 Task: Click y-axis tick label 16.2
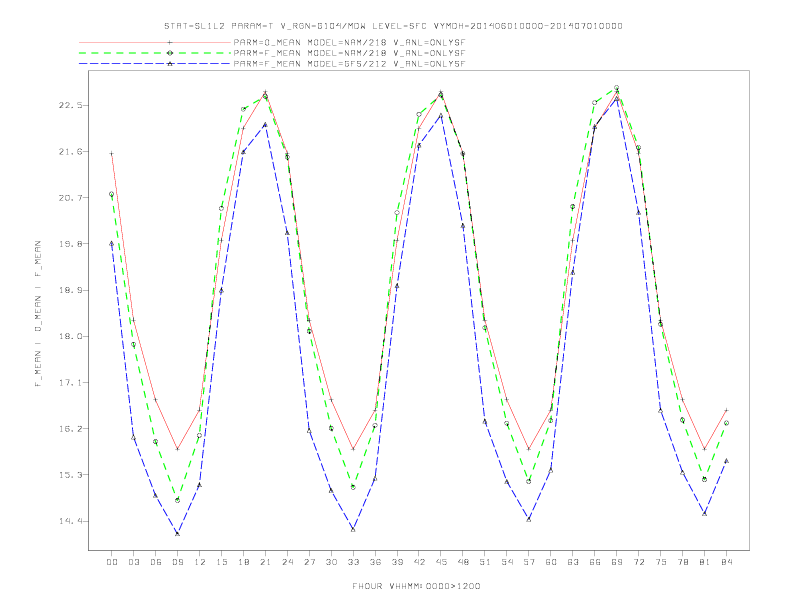tap(70, 429)
